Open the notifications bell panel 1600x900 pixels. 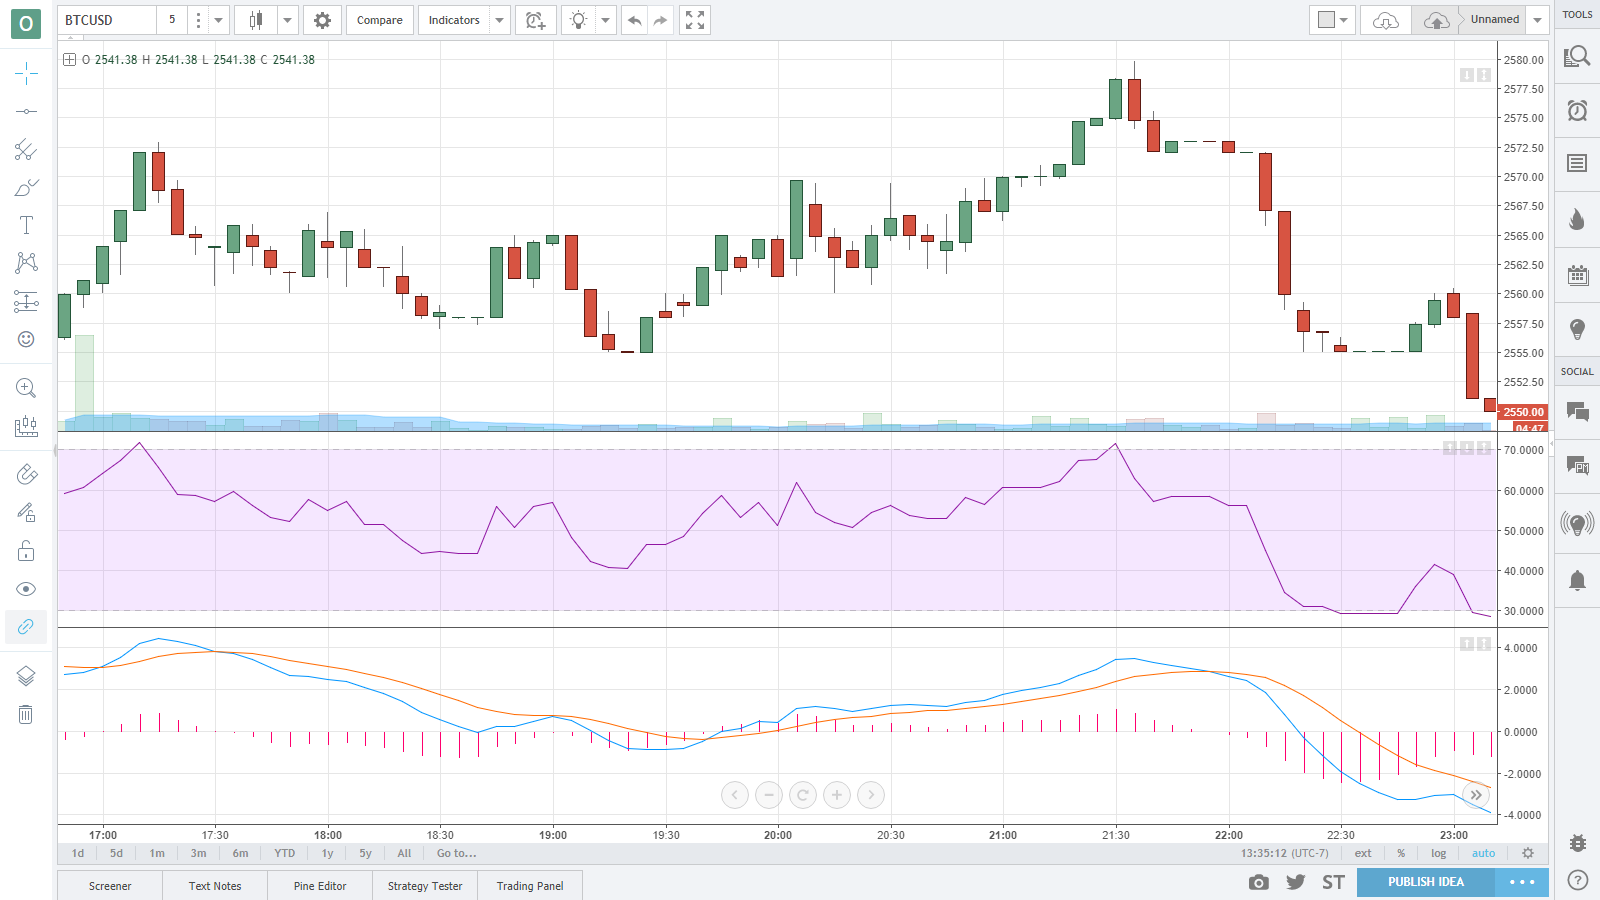pos(1577,580)
